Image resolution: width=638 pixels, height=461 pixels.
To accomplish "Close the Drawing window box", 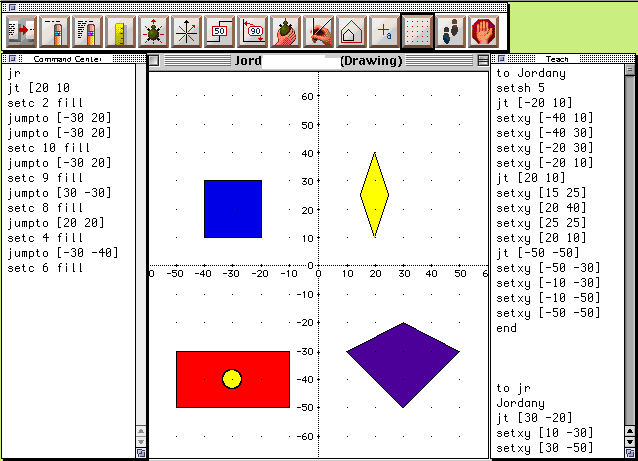I will (x=154, y=60).
